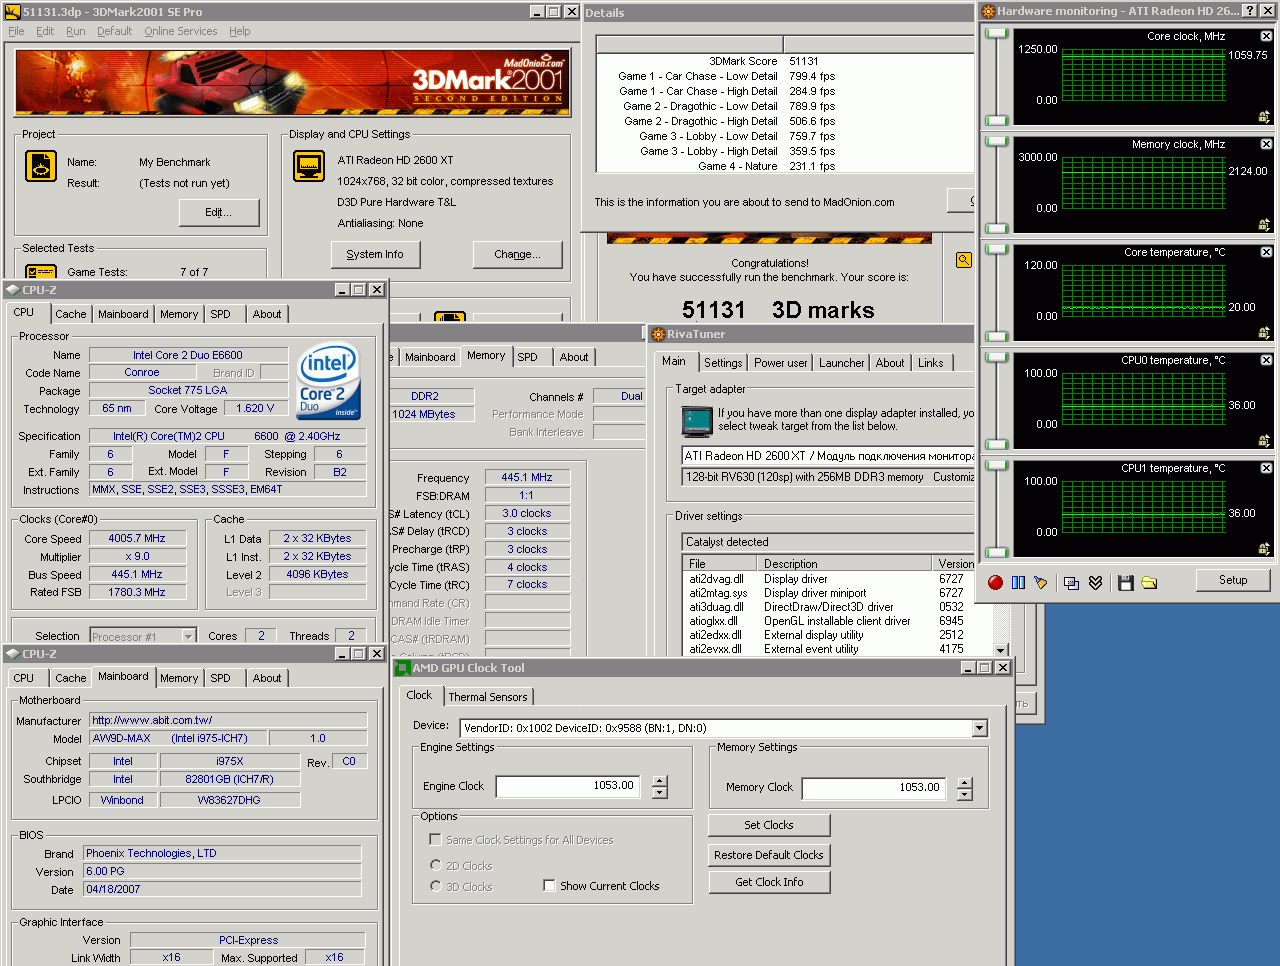Viewport: 1280px width, 966px height.
Task: Click the Set Clocks button
Action: (x=769, y=825)
